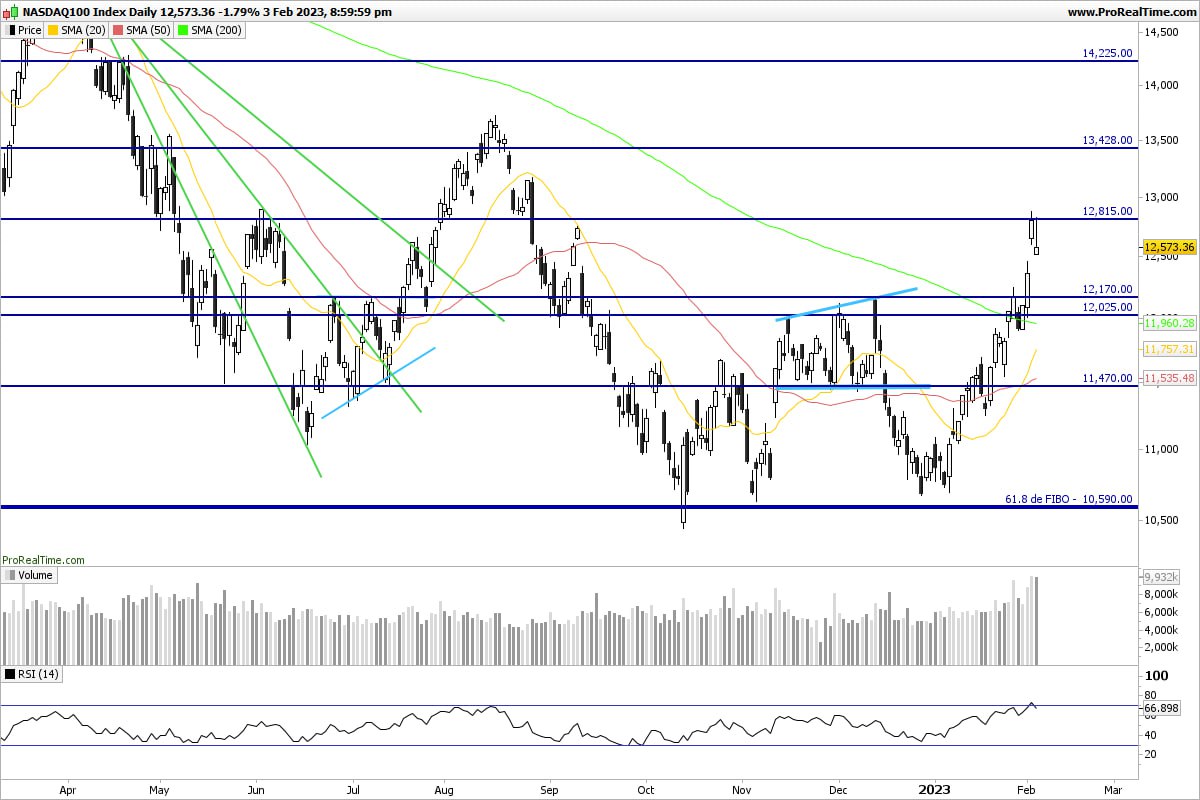Click the Jul label on time axis
The width and height of the screenshot is (1200, 800).
[x=351, y=788]
